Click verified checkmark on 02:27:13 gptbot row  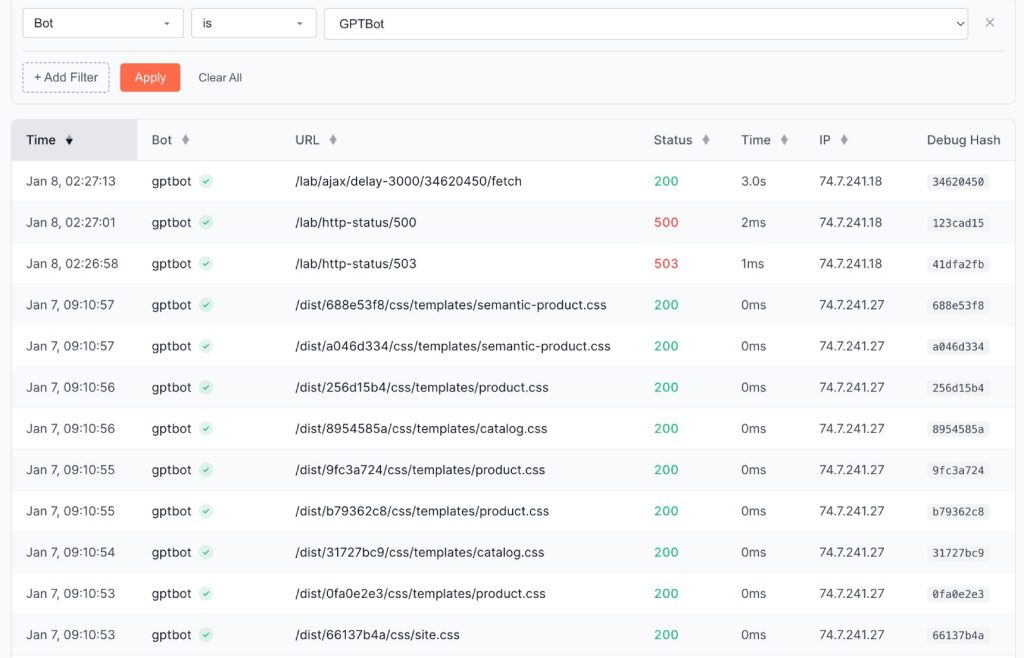pos(206,182)
